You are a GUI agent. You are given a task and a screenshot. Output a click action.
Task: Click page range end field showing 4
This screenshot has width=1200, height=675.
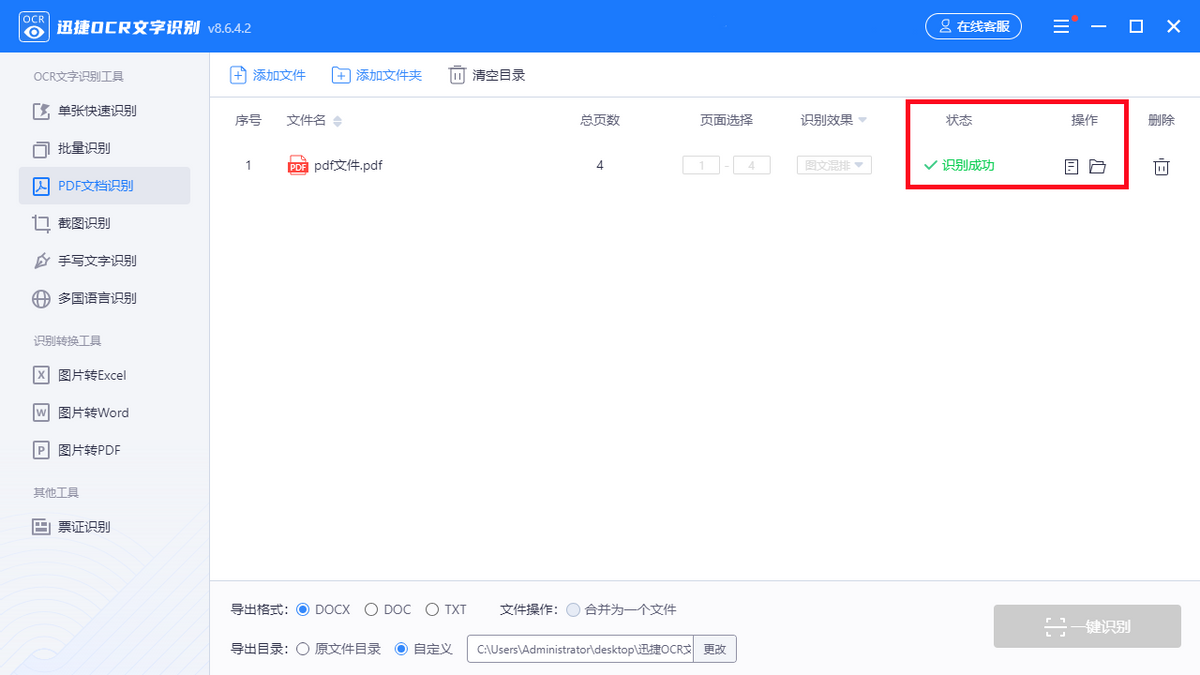(751, 165)
